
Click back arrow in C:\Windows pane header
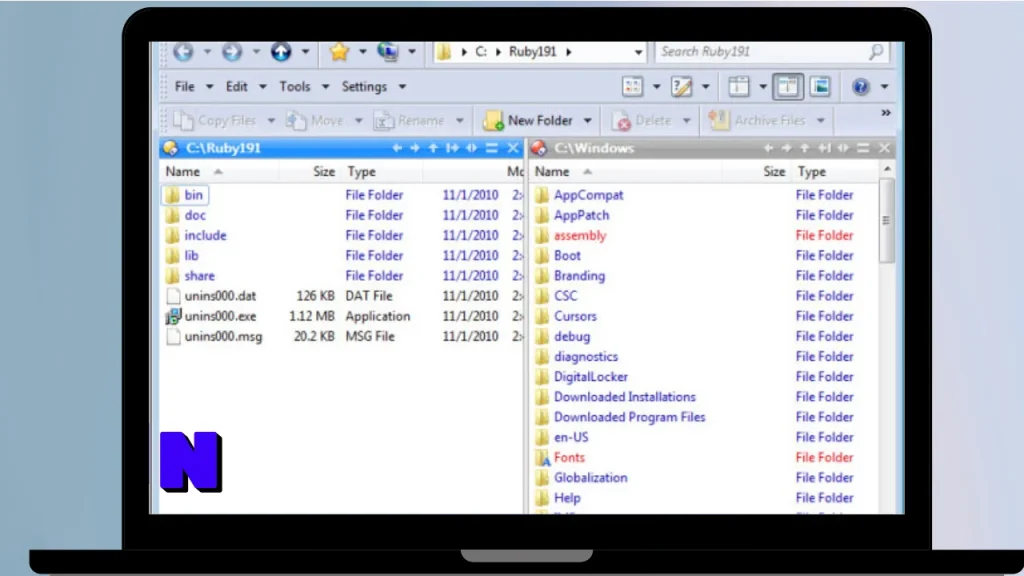pos(768,148)
